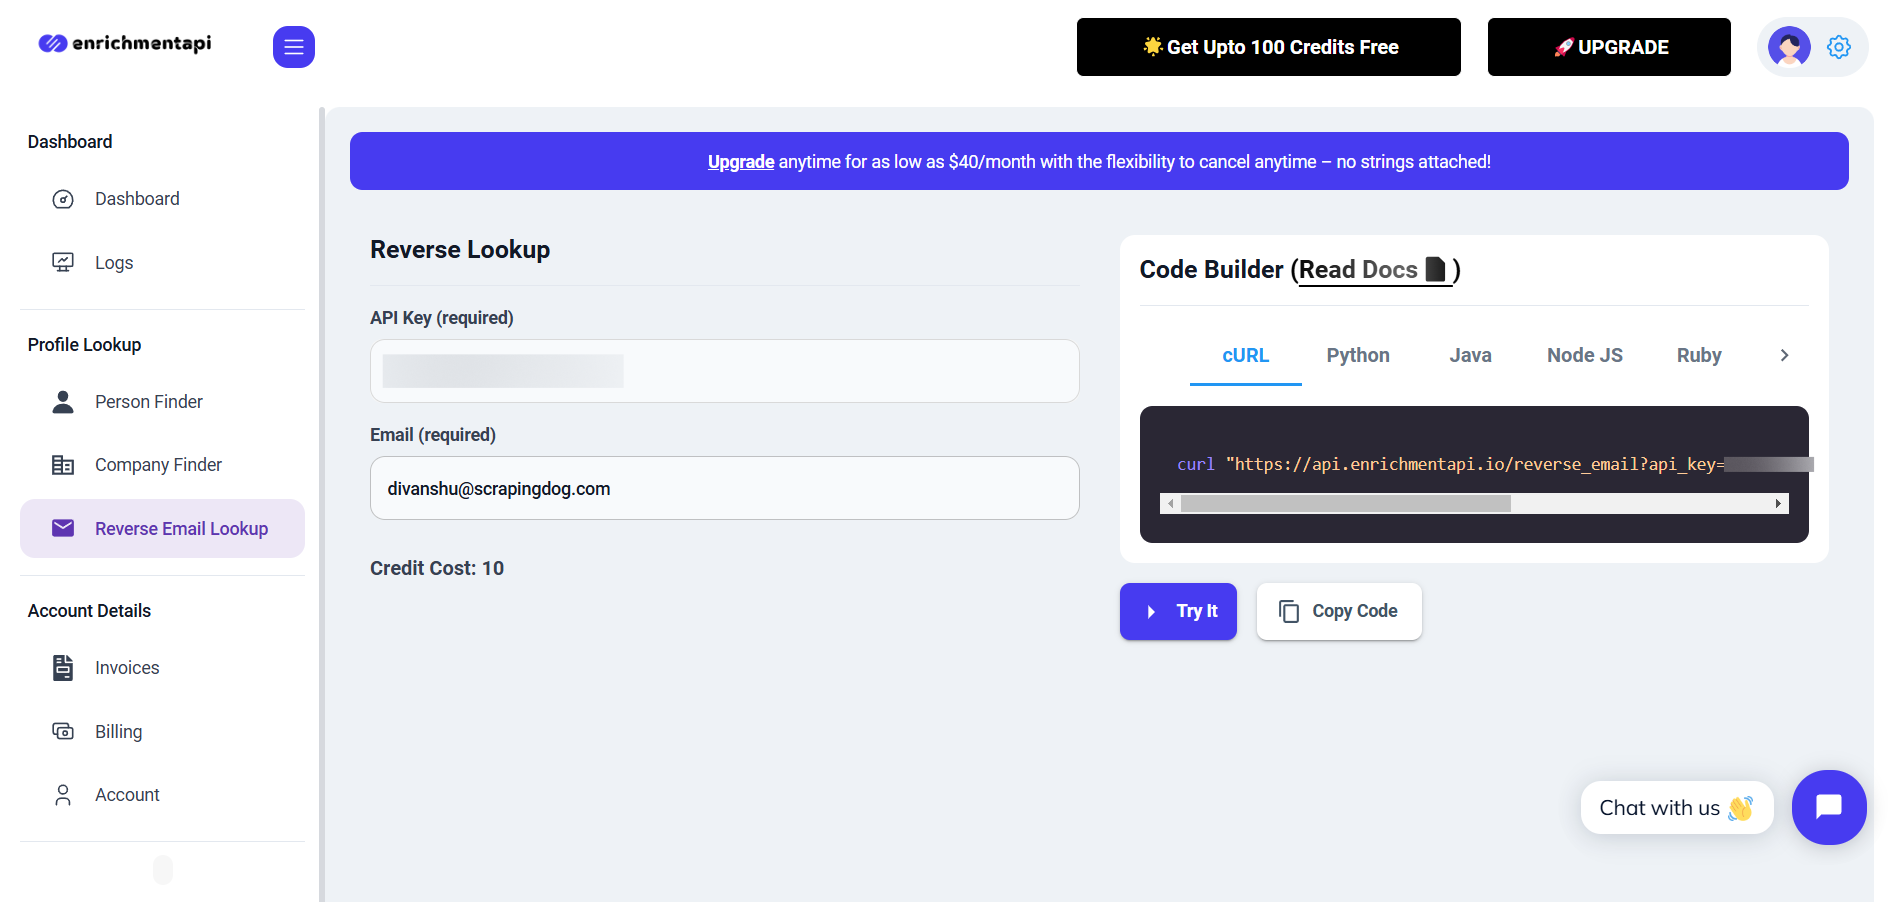Viewport: 1897px width, 902px height.
Task: Open the Dashboard compass icon
Action: 63,199
